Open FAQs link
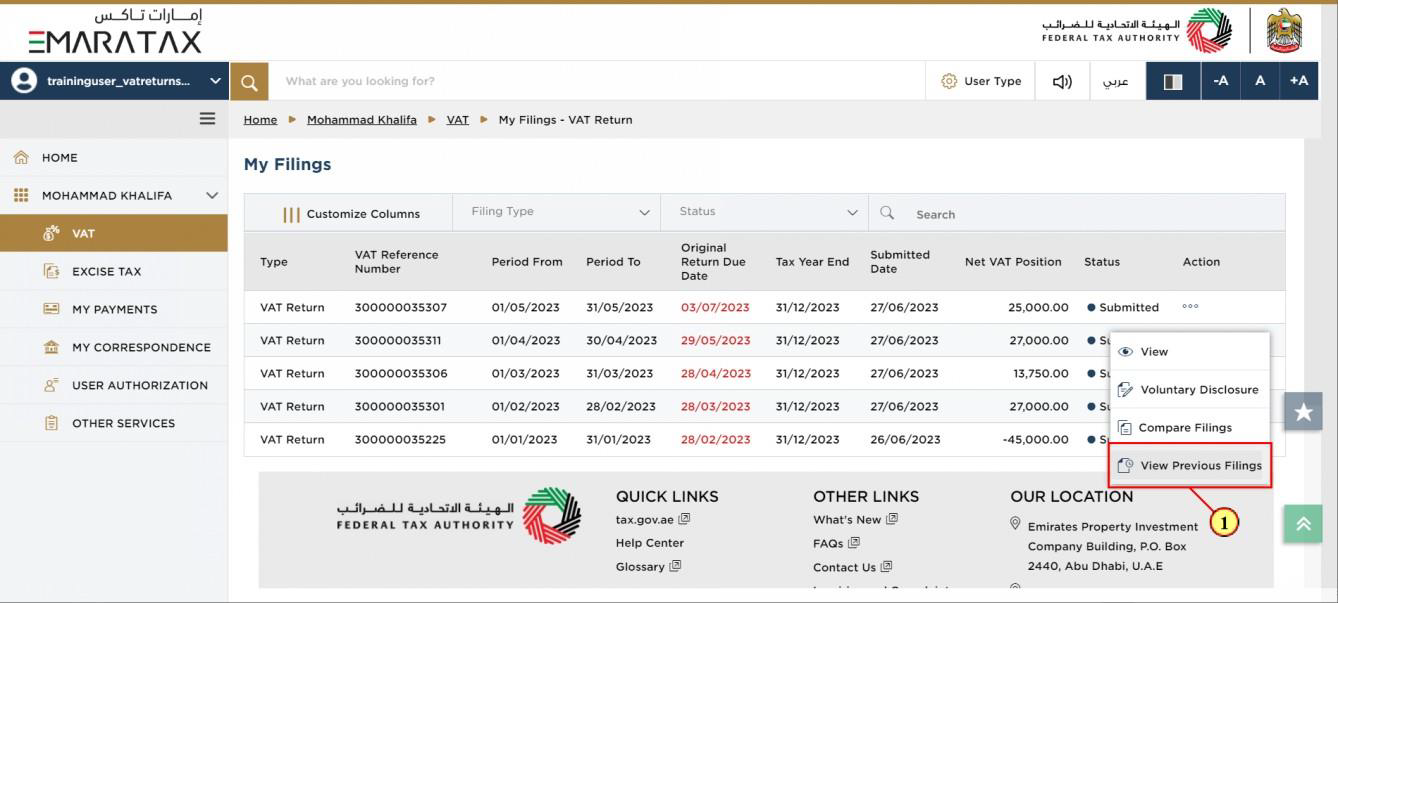Viewport: 1414px width, 801px height. click(x=836, y=543)
